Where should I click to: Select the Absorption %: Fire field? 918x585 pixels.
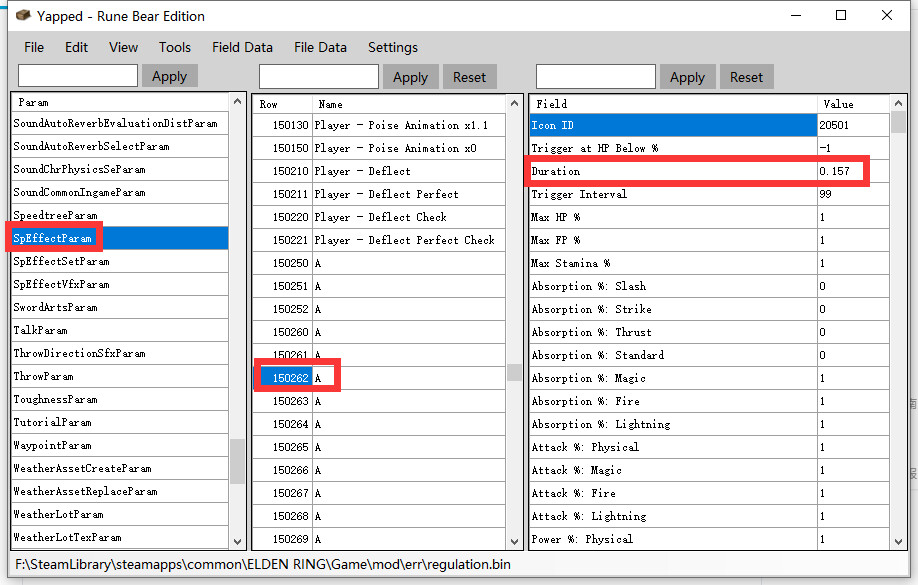[x=673, y=401]
